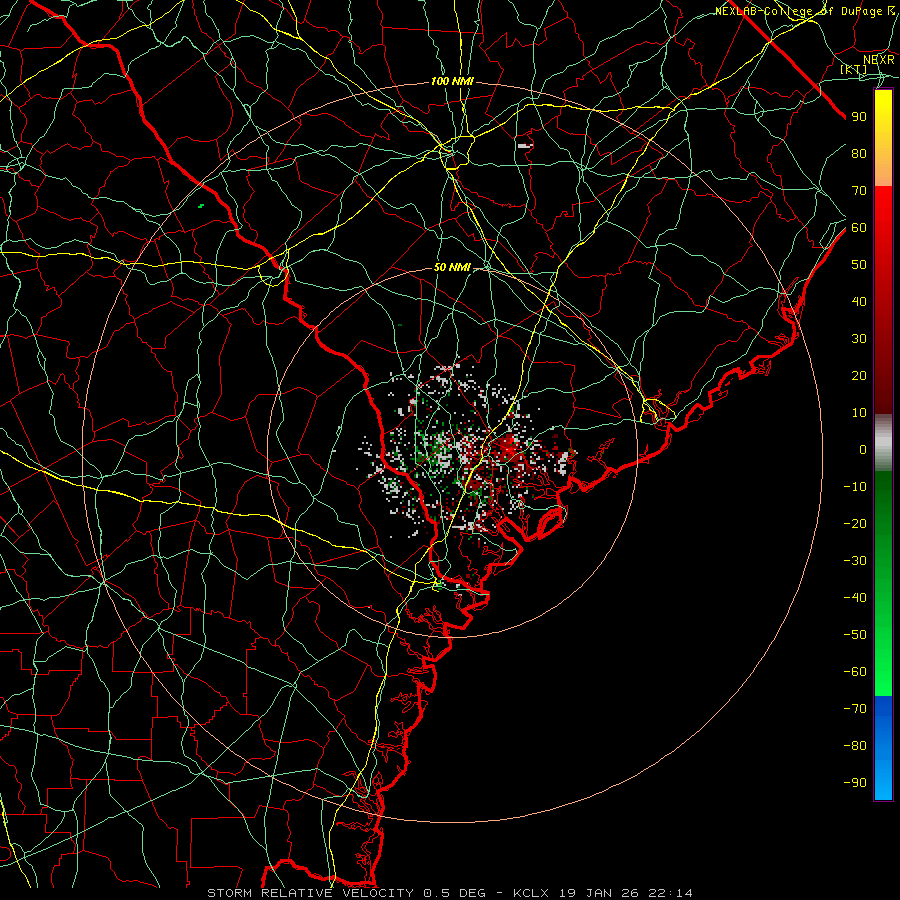The height and width of the screenshot is (900, 900).
Task: Click the positive 50 scale value
Action: [859, 265]
